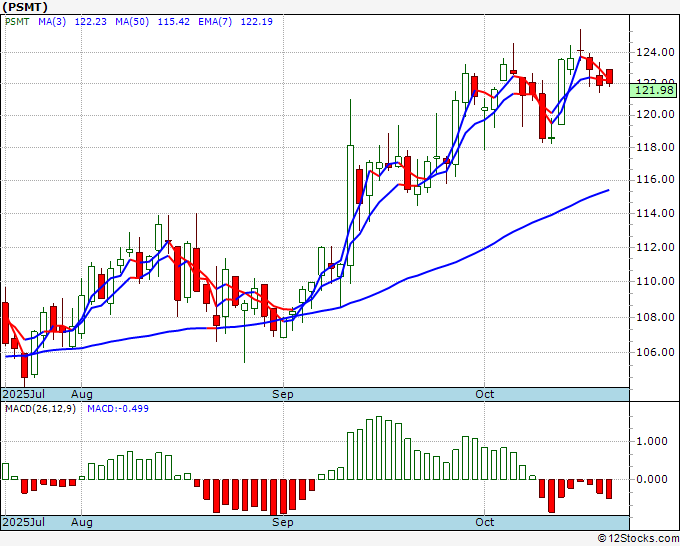This screenshot has height=546, width=680.
Task: Select the EMA(7) legend label
Action: (x=215, y=22)
